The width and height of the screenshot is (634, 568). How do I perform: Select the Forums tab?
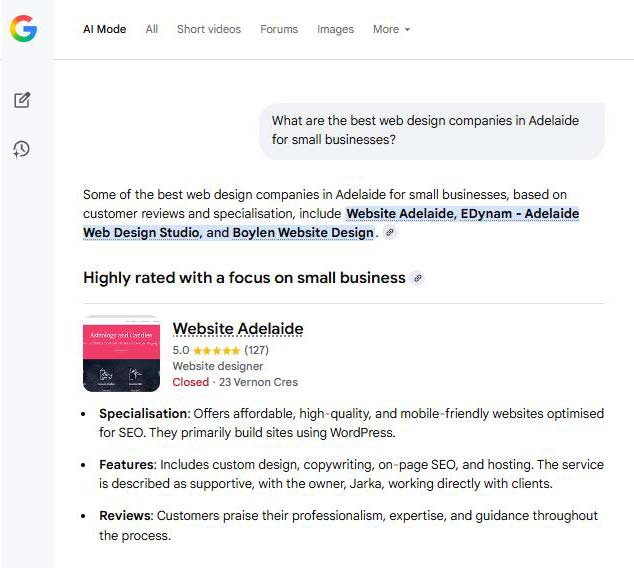coord(279,29)
